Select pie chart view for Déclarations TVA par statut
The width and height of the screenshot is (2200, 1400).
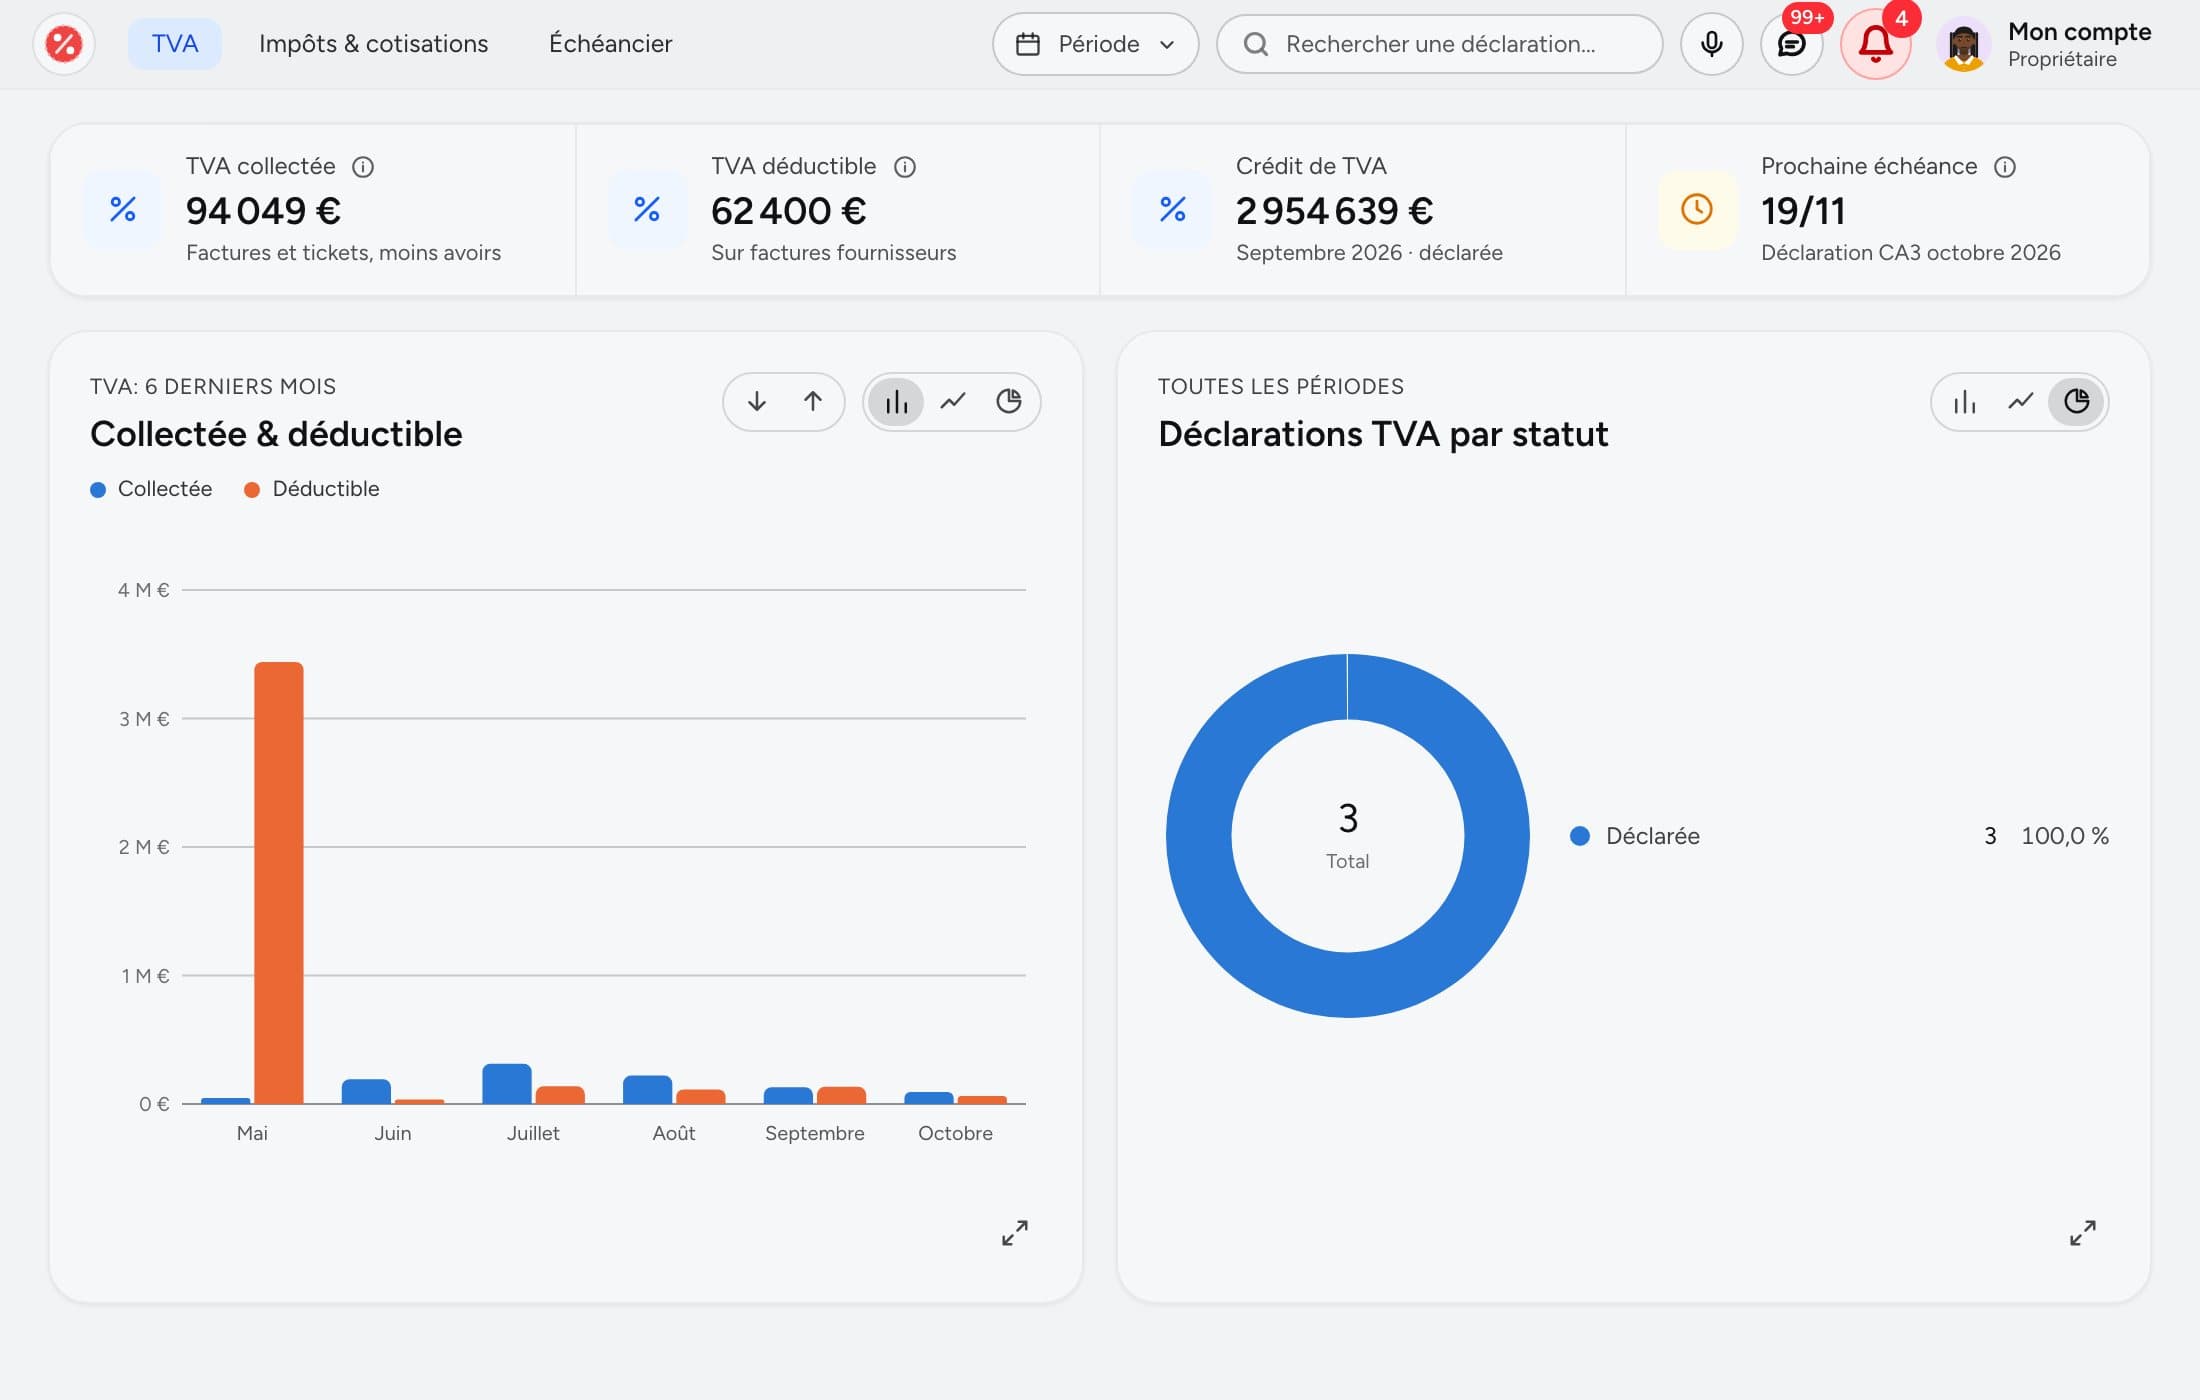click(x=2076, y=401)
